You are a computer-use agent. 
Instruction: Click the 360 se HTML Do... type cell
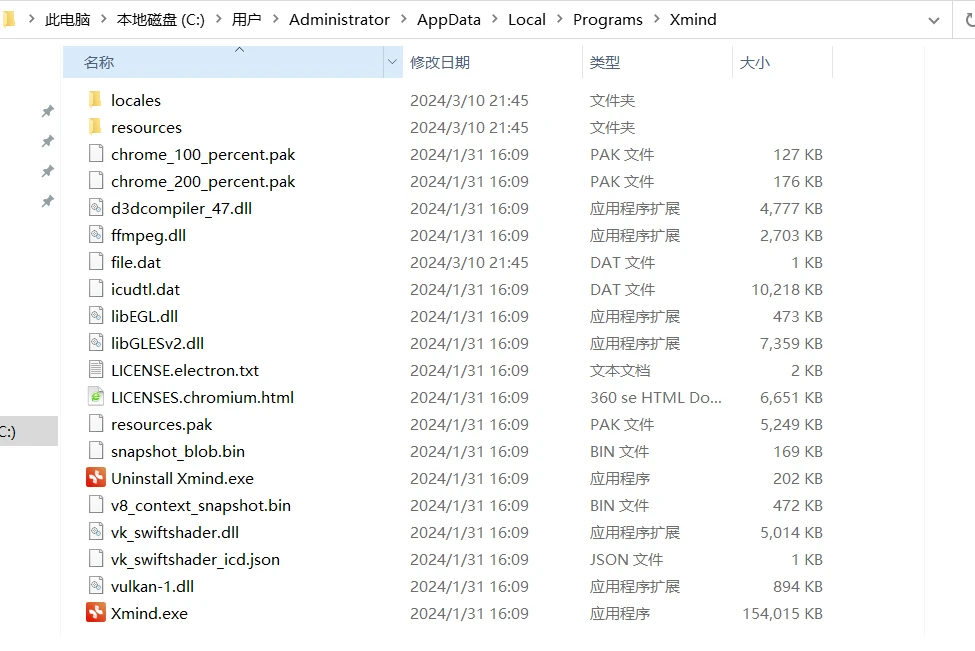click(x=655, y=397)
